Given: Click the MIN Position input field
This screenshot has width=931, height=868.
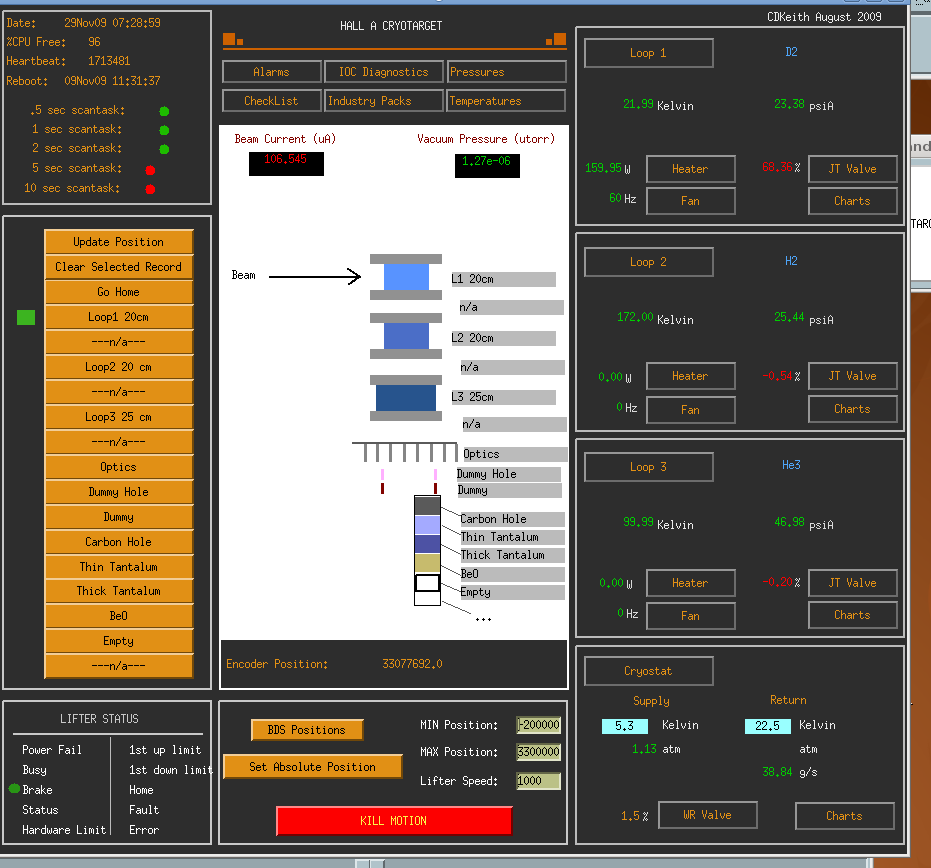Looking at the screenshot, I should tap(539, 725).
